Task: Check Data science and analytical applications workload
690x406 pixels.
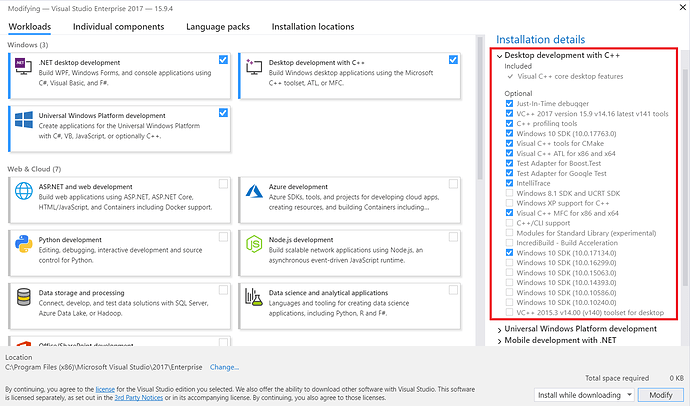Action: 453,290
